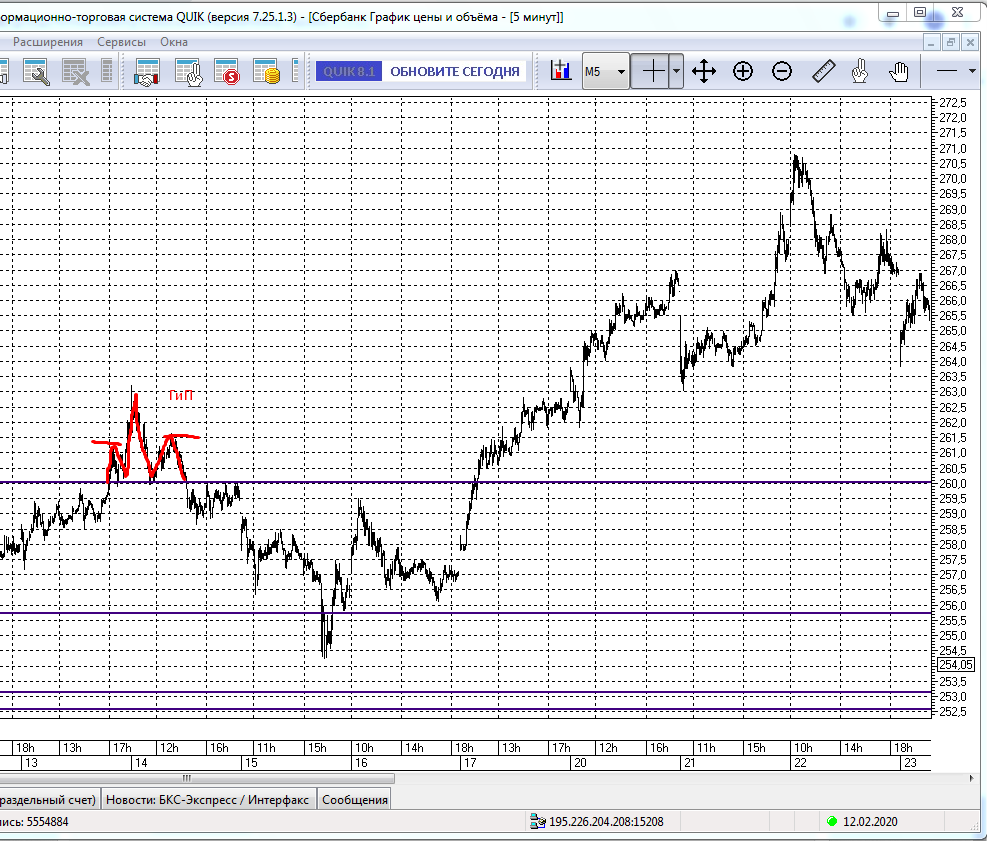
Task: Click the QUIK 8.1 badge
Action: click(349, 71)
